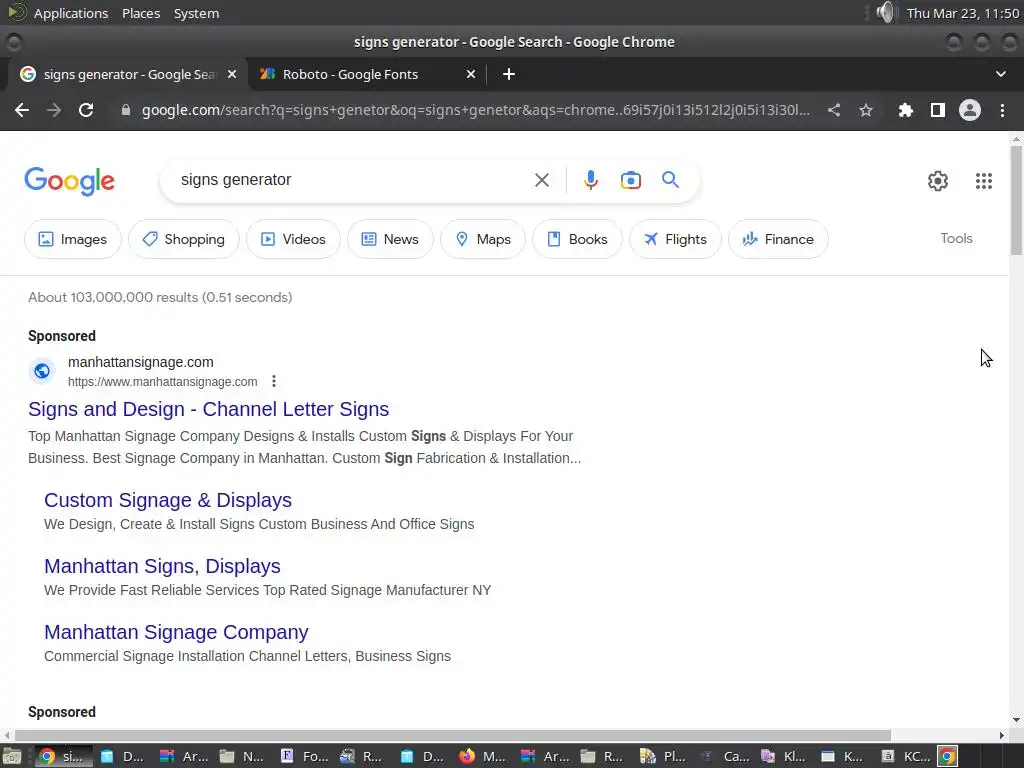Open Google quick settings gear
The image size is (1024, 768).
(x=938, y=181)
